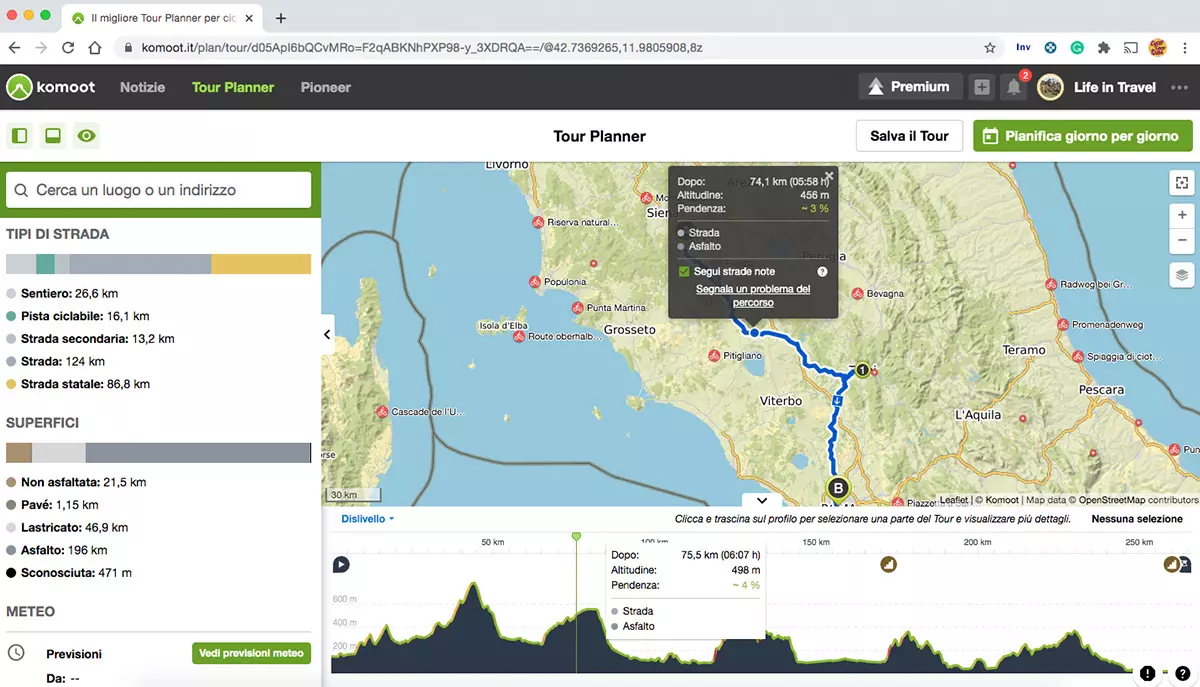
Task: Click Pianifica giorno per giorno button
Action: click(x=1083, y=136)
